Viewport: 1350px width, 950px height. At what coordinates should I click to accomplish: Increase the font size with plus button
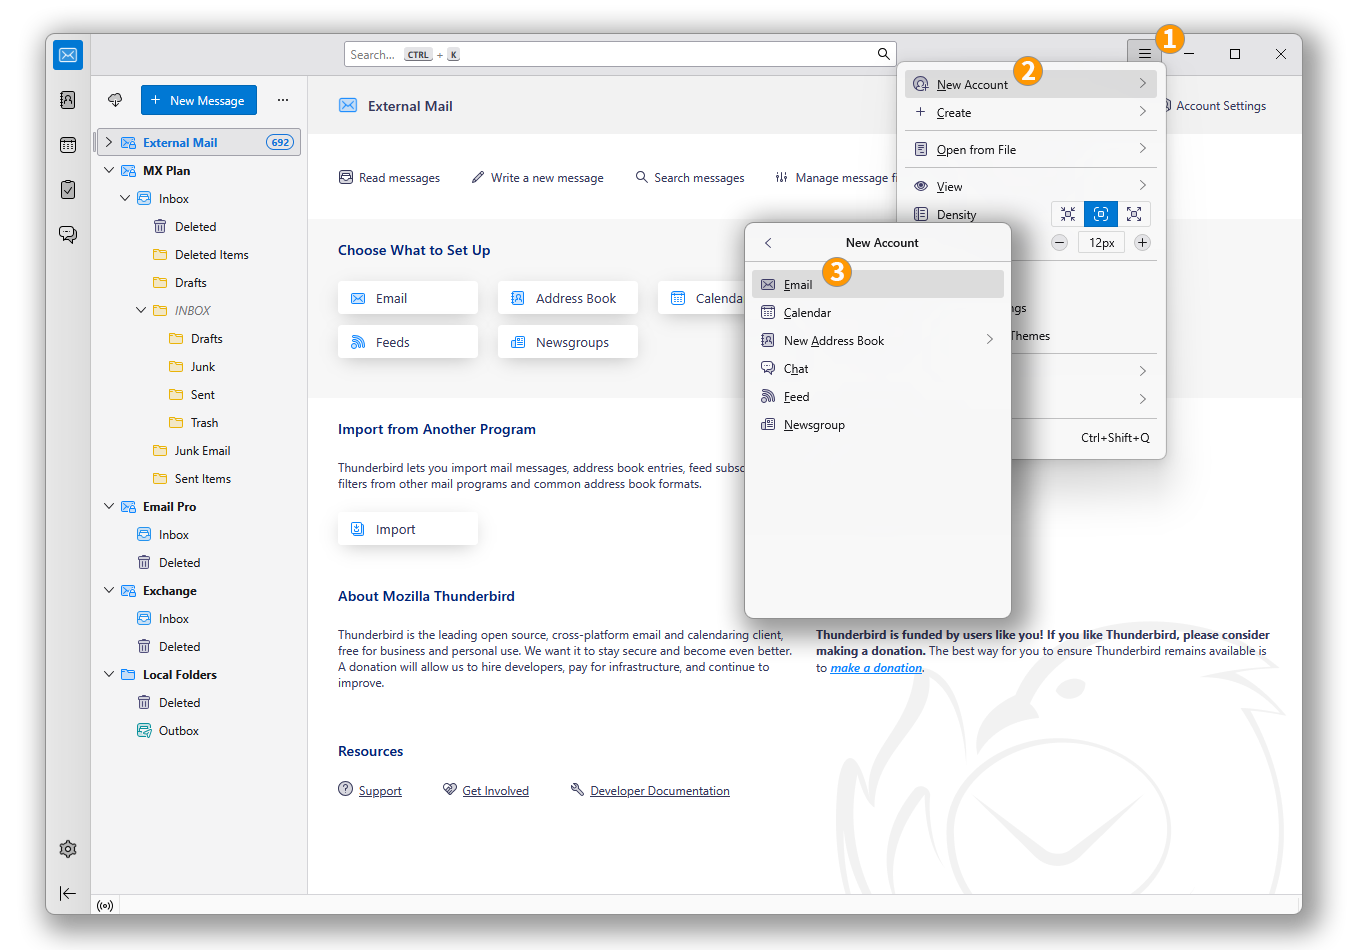pos(1142,242)
